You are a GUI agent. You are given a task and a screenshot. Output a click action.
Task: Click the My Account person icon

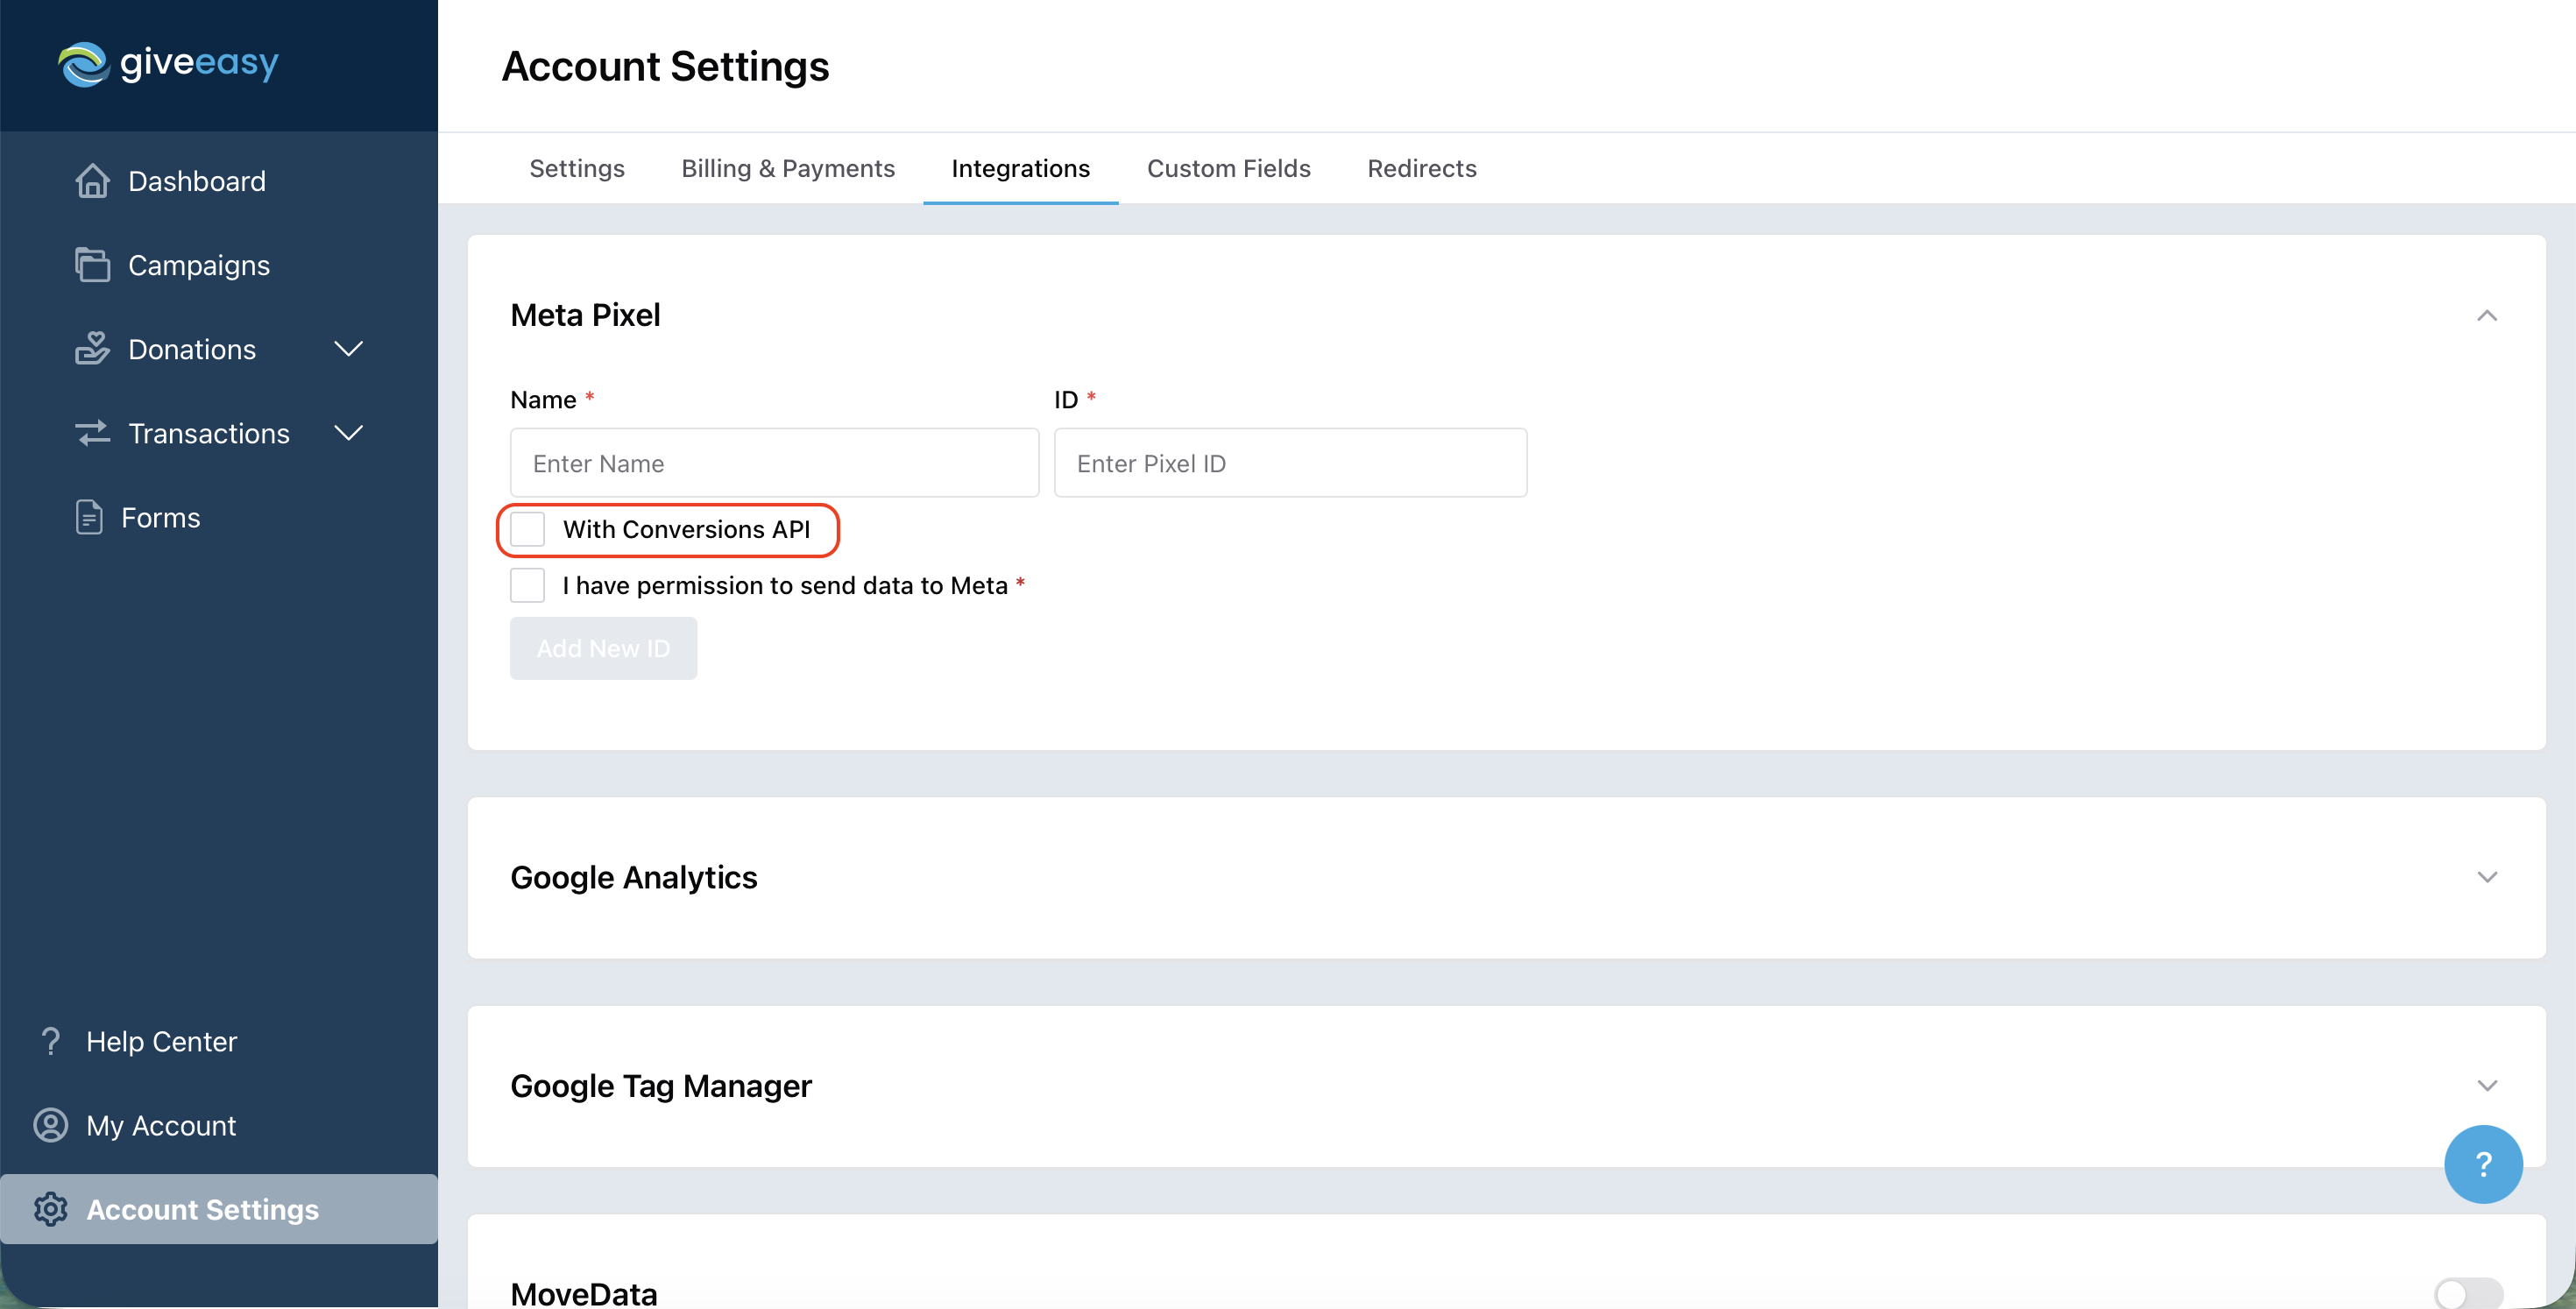[x=50, y=1125]
